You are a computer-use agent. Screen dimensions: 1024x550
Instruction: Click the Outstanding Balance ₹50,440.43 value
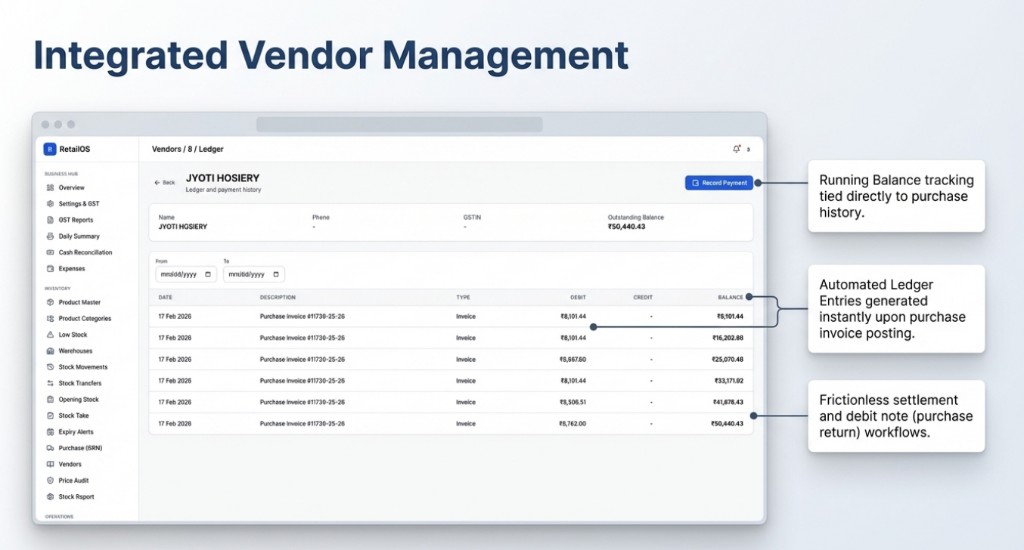pos(626,227)
